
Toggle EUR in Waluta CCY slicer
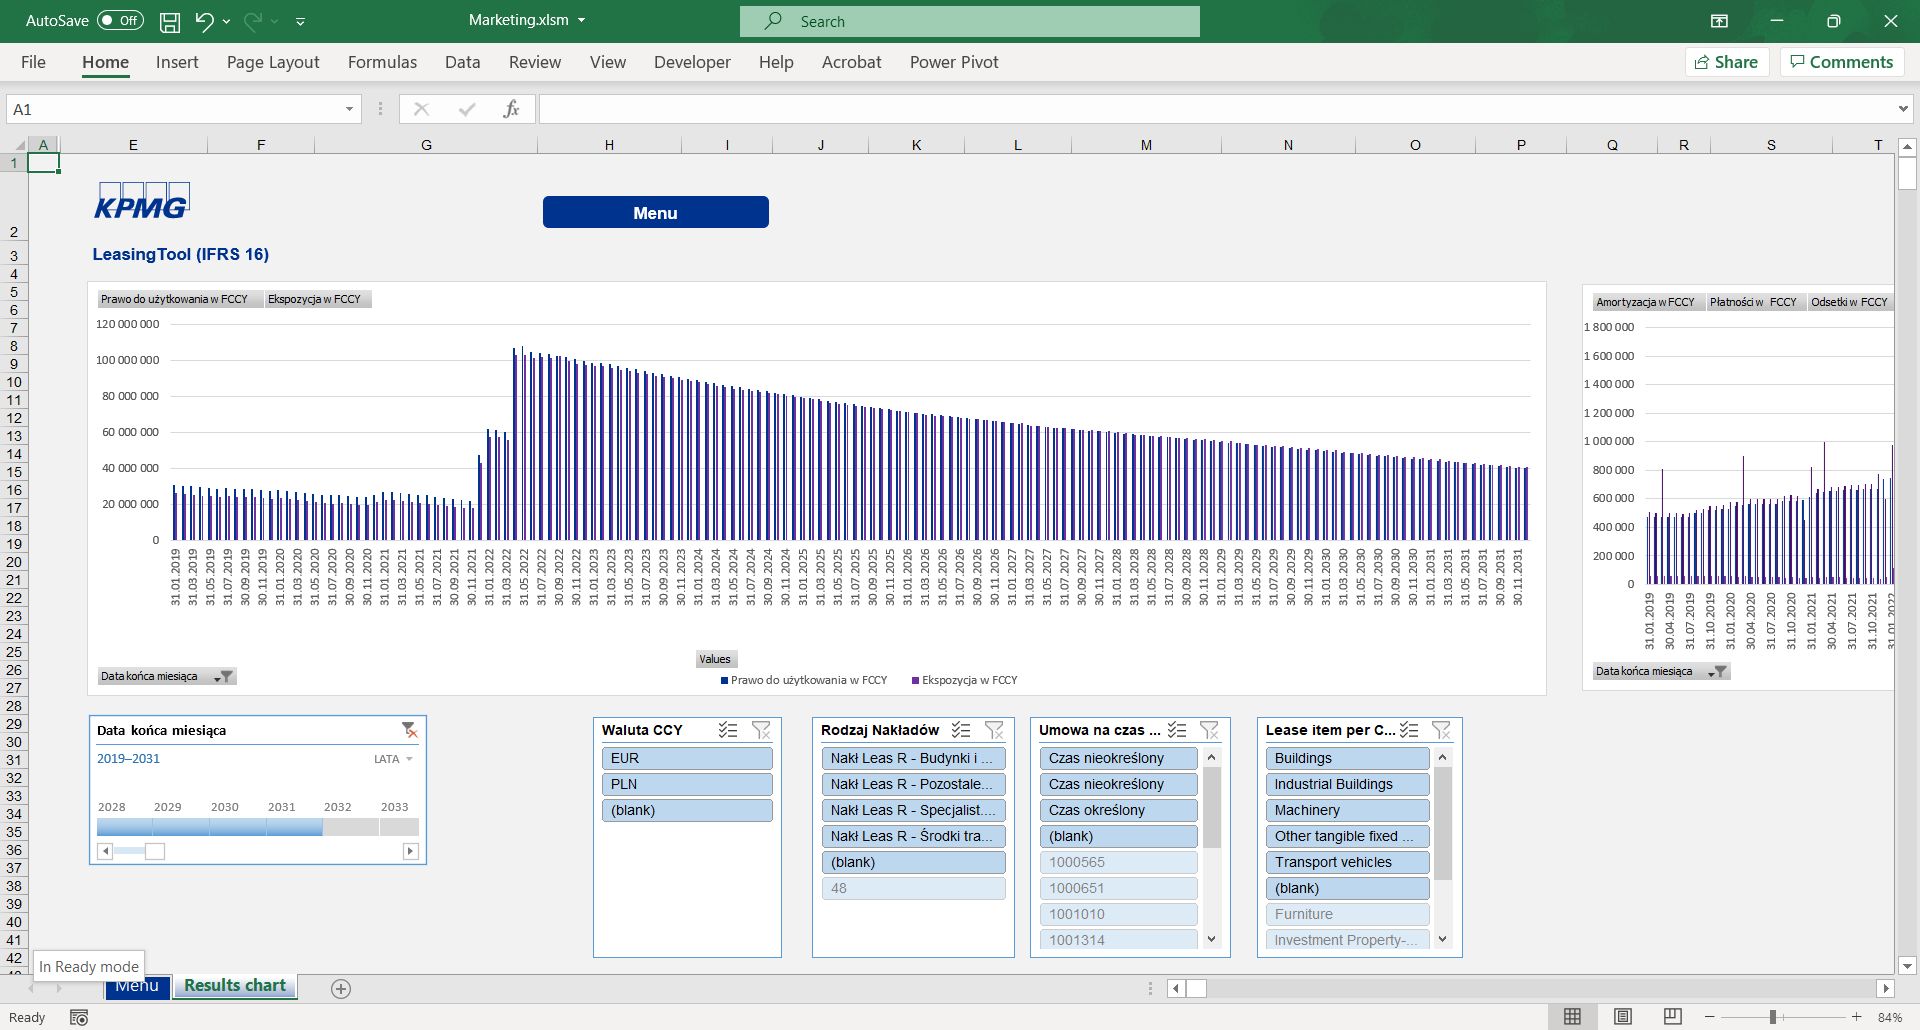(687, 758)
